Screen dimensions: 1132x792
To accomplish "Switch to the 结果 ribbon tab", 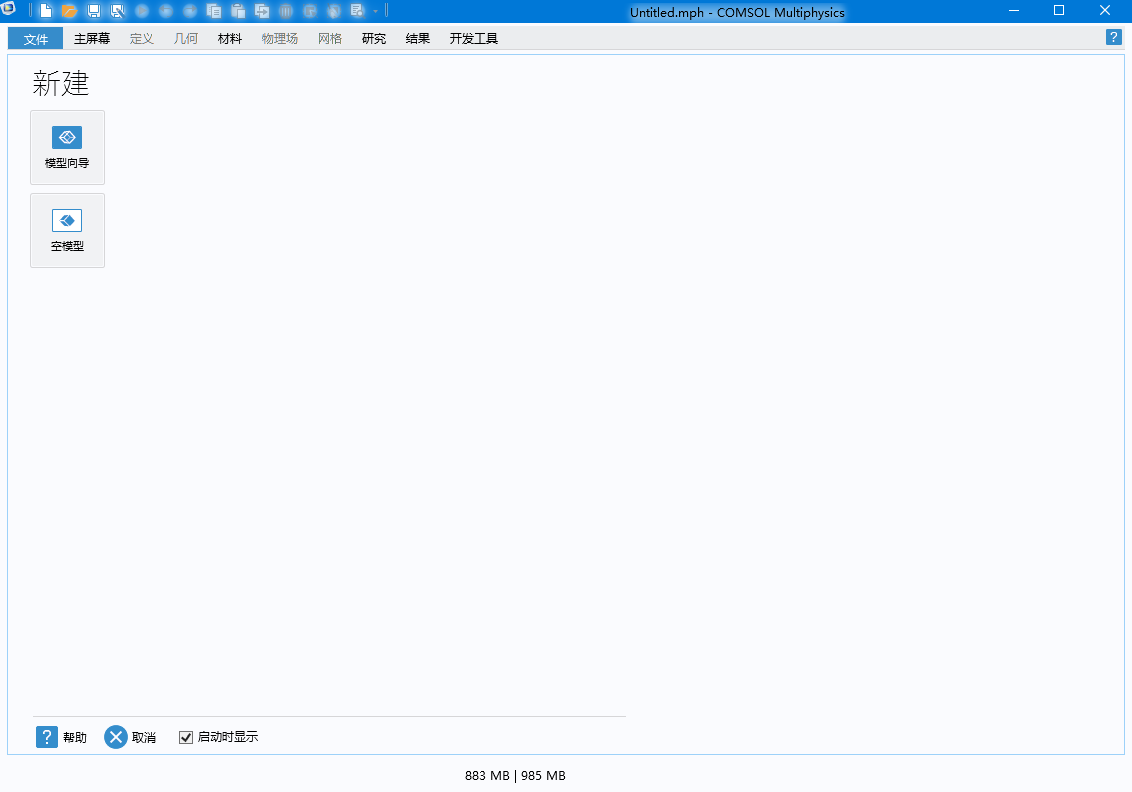I will coord(417,38).
